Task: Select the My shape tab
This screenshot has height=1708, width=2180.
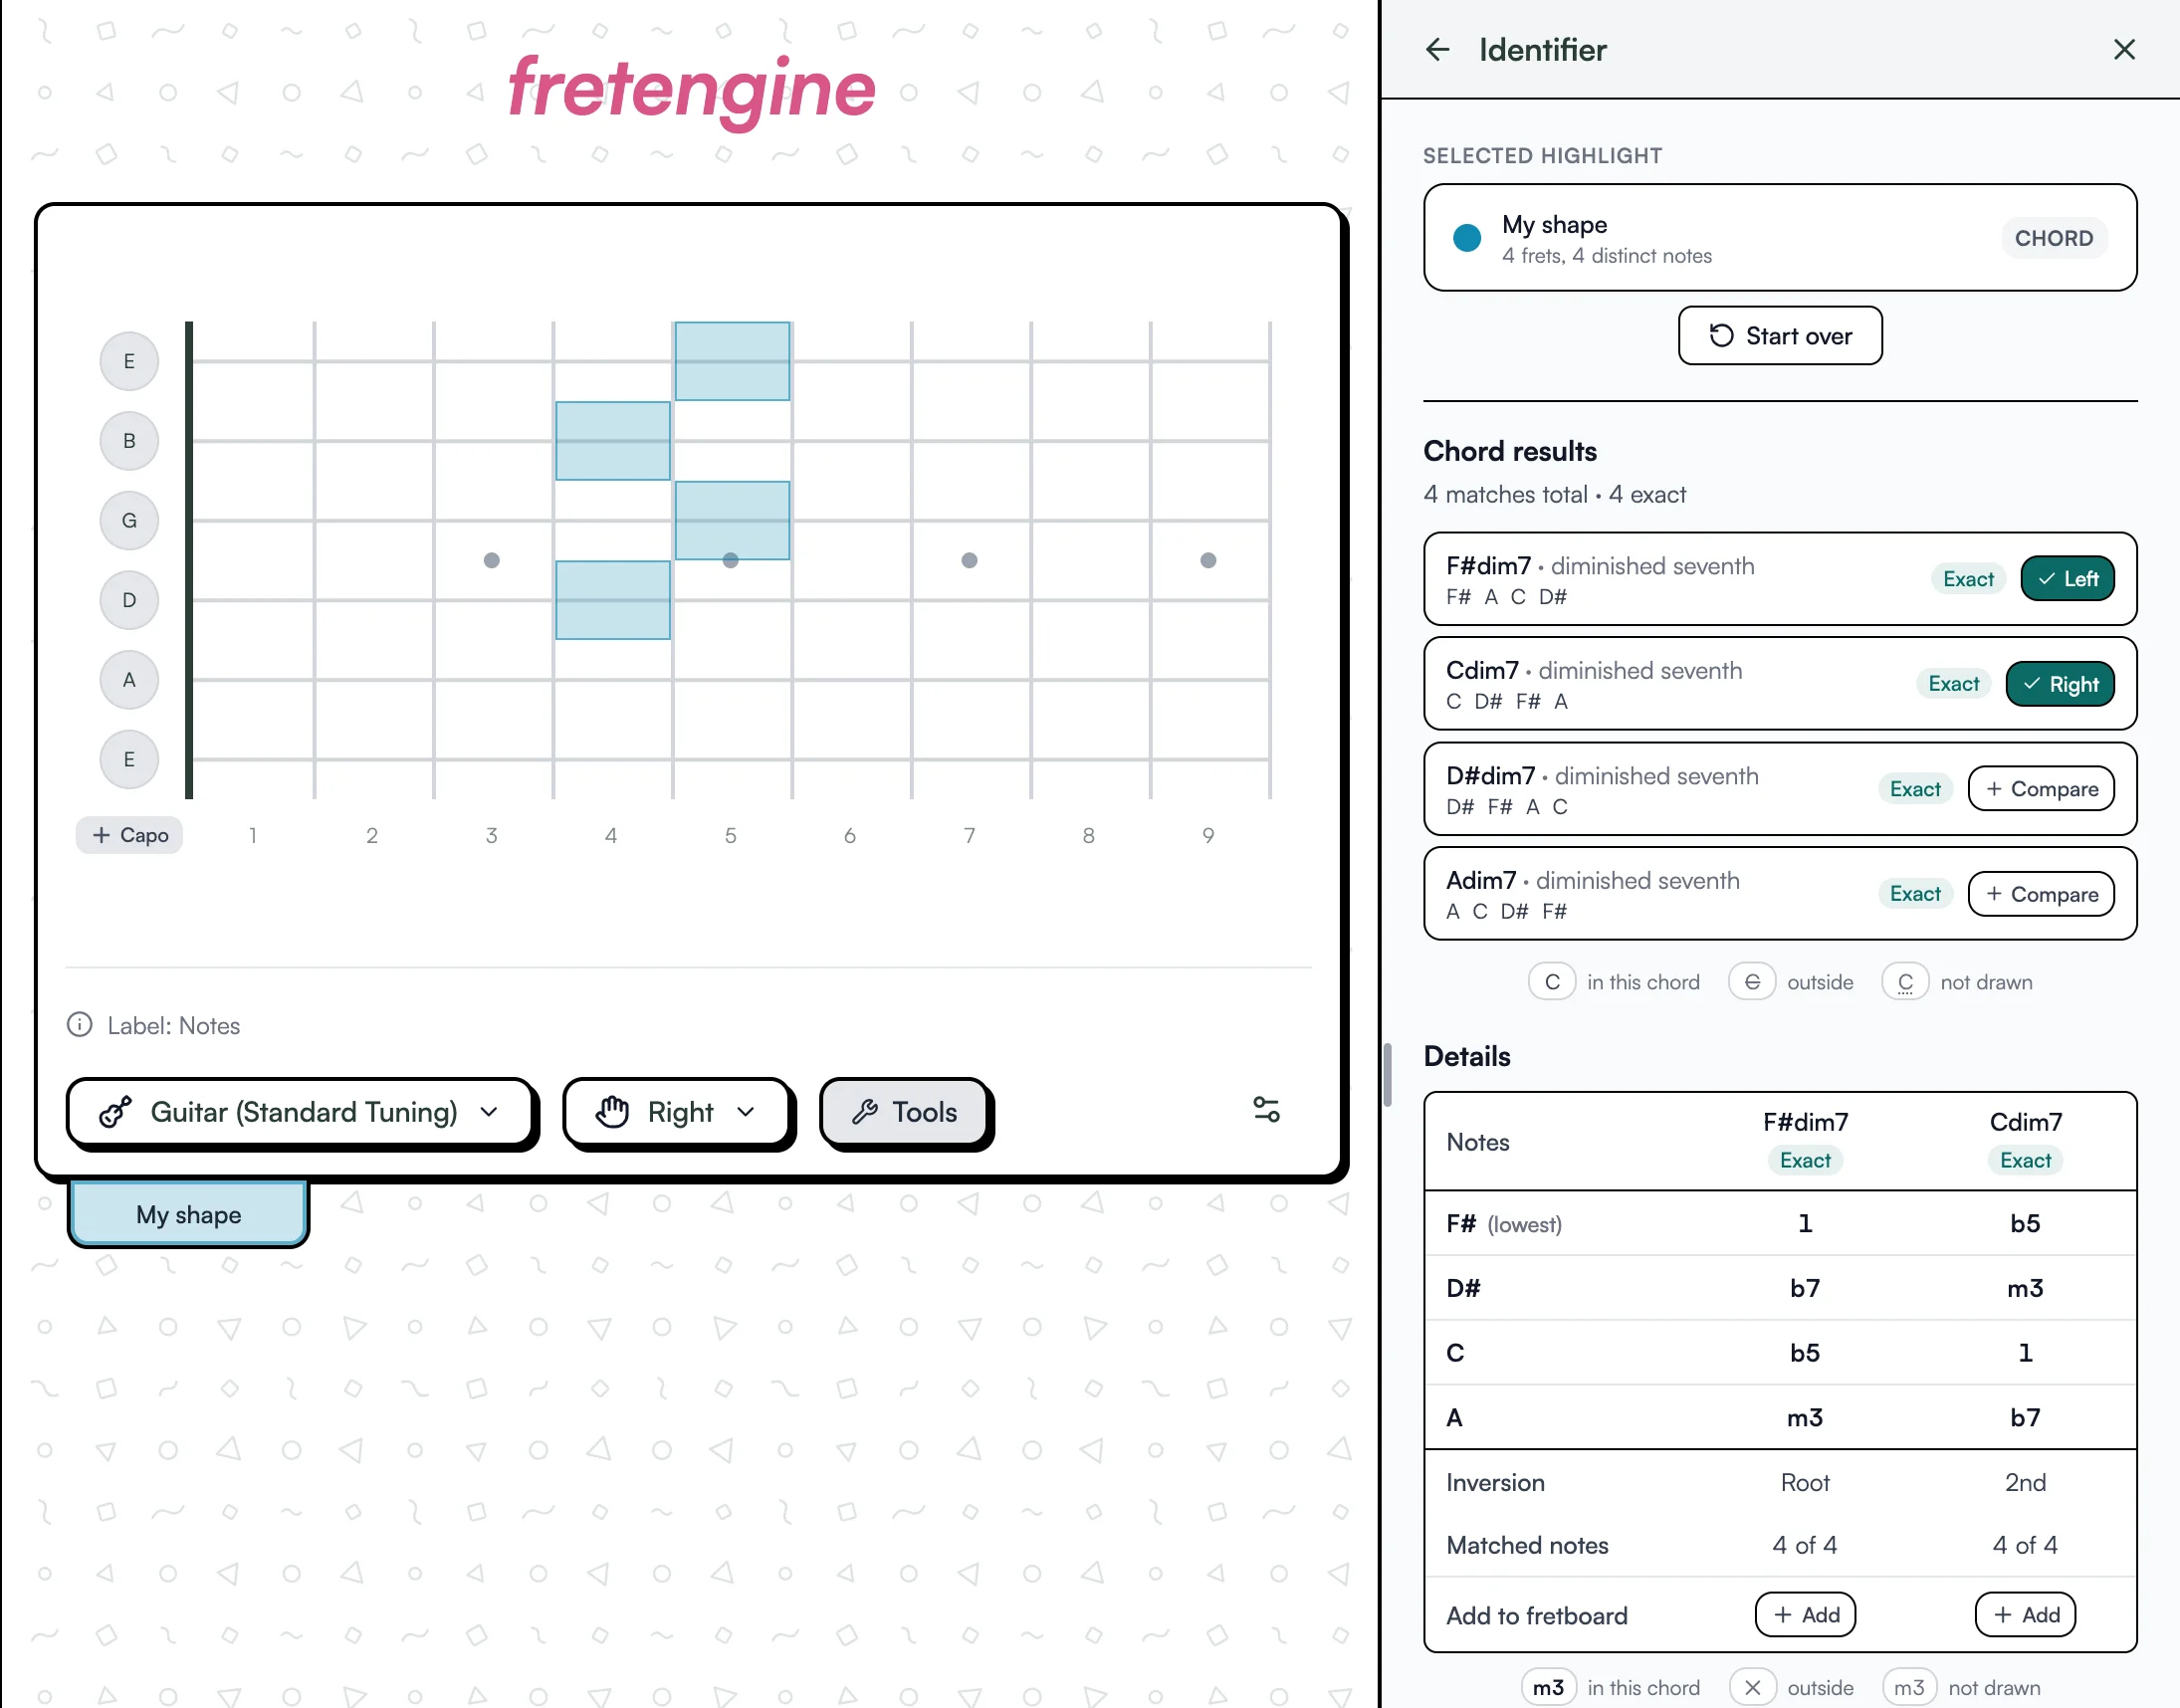Action: coord(188,1214)
